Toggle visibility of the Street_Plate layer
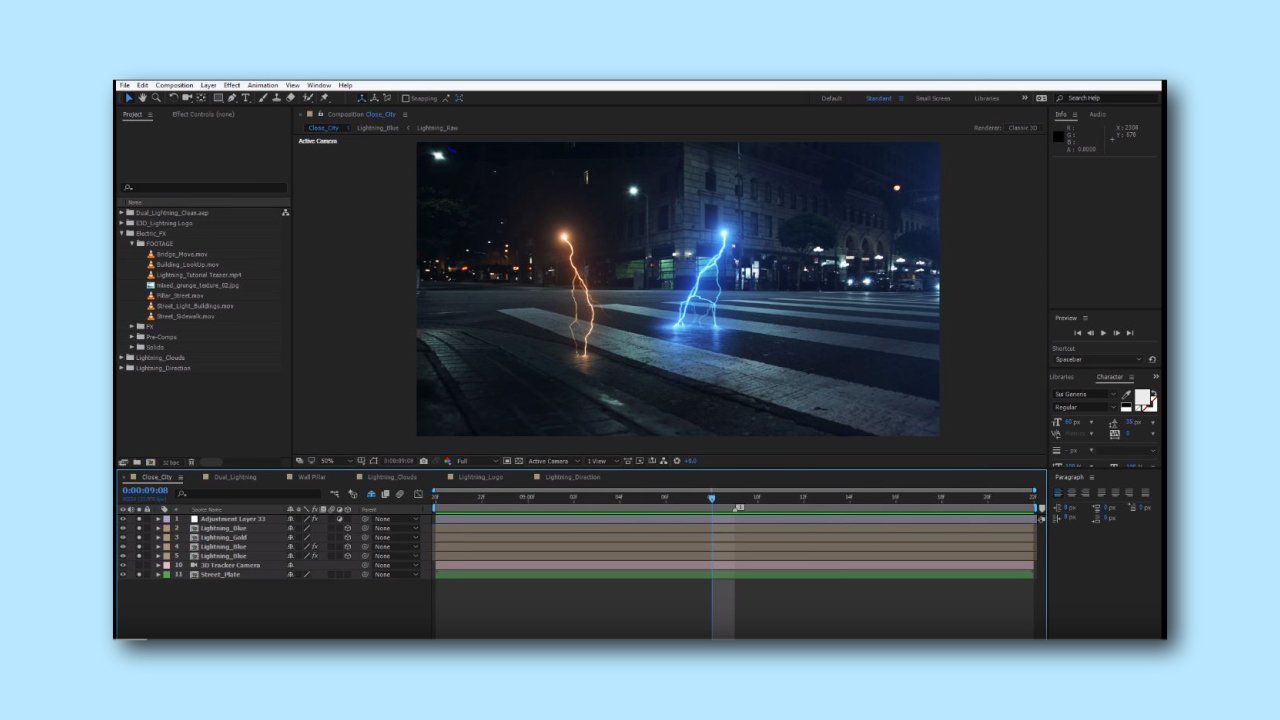 pyautogui.click(x=123, y=575)
